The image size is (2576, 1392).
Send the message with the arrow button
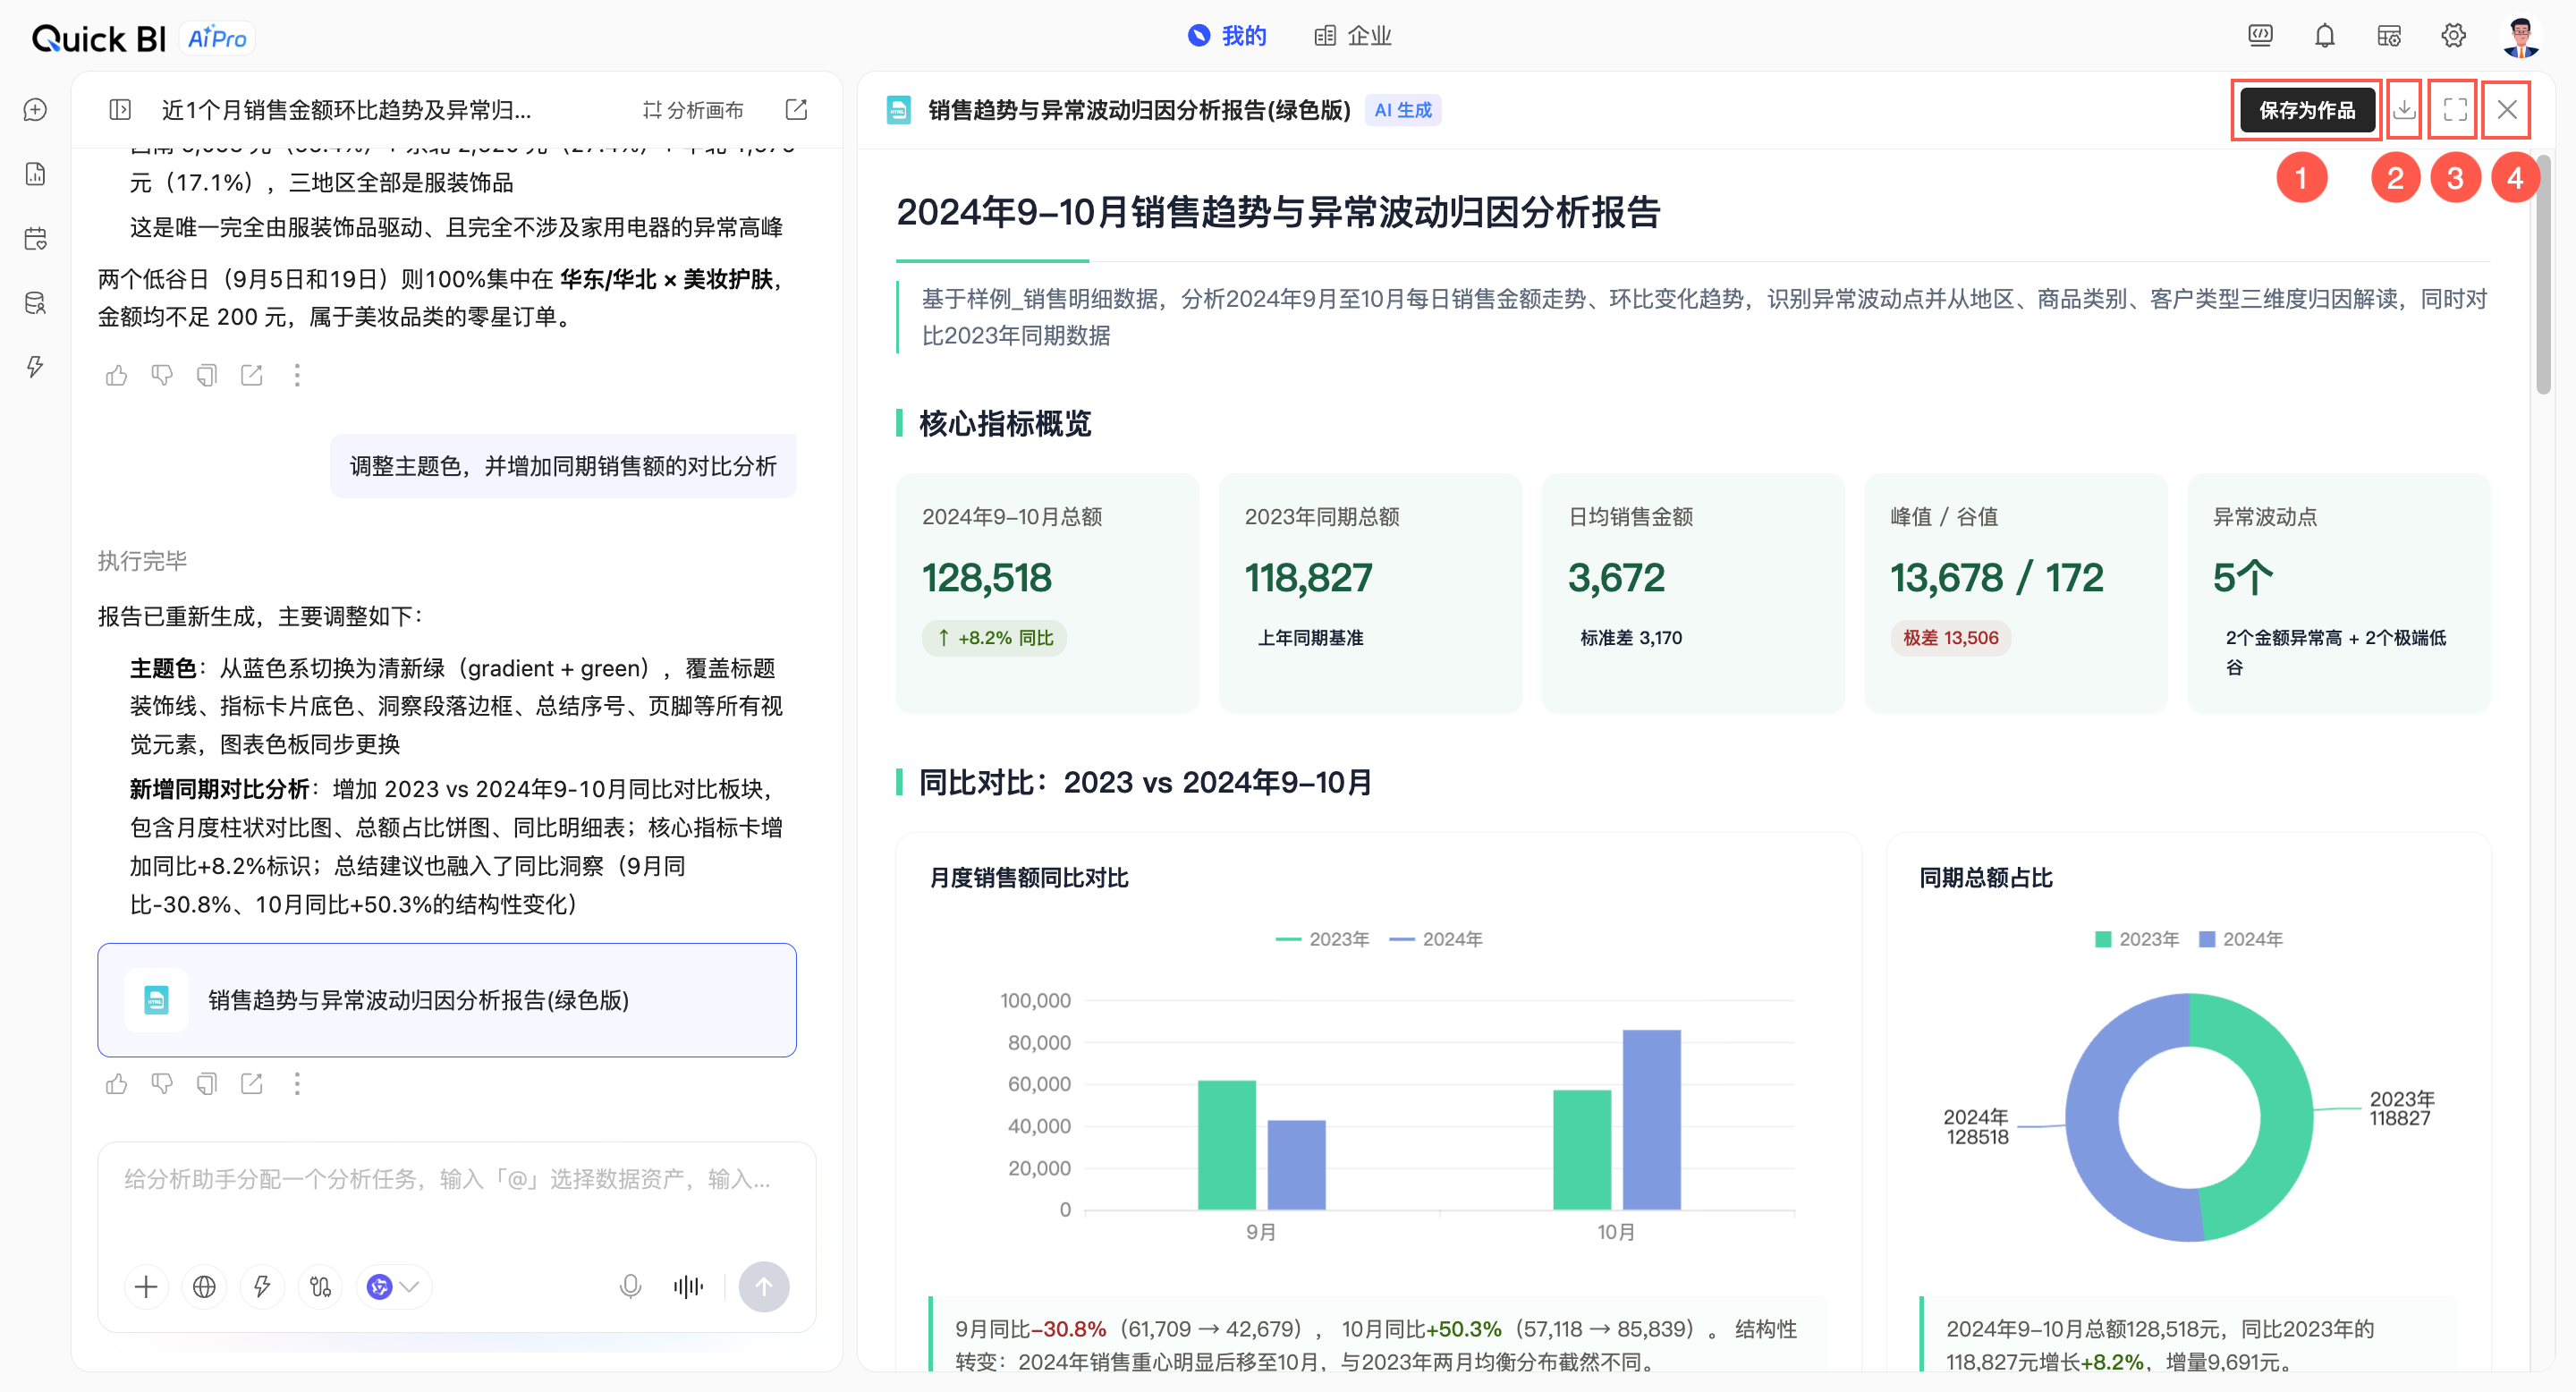(x=764, y=1287)
